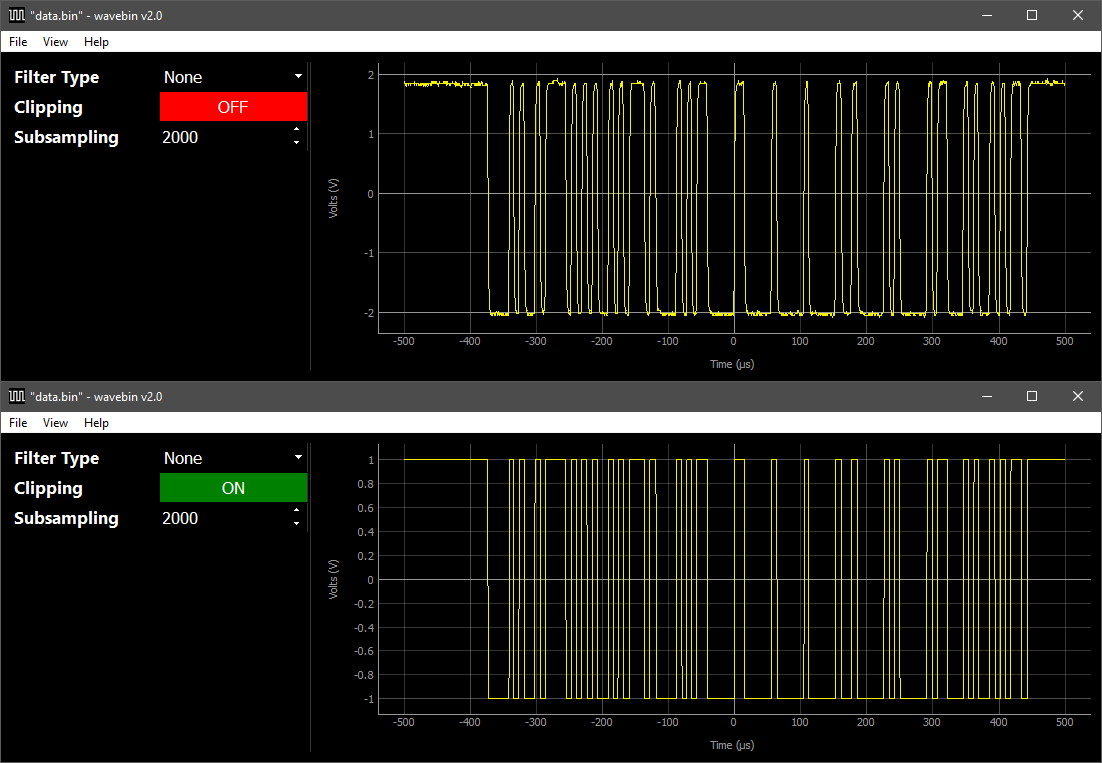1102x763 pixels.
Task: Open the File menu in the top window
Action: (18, 42)
